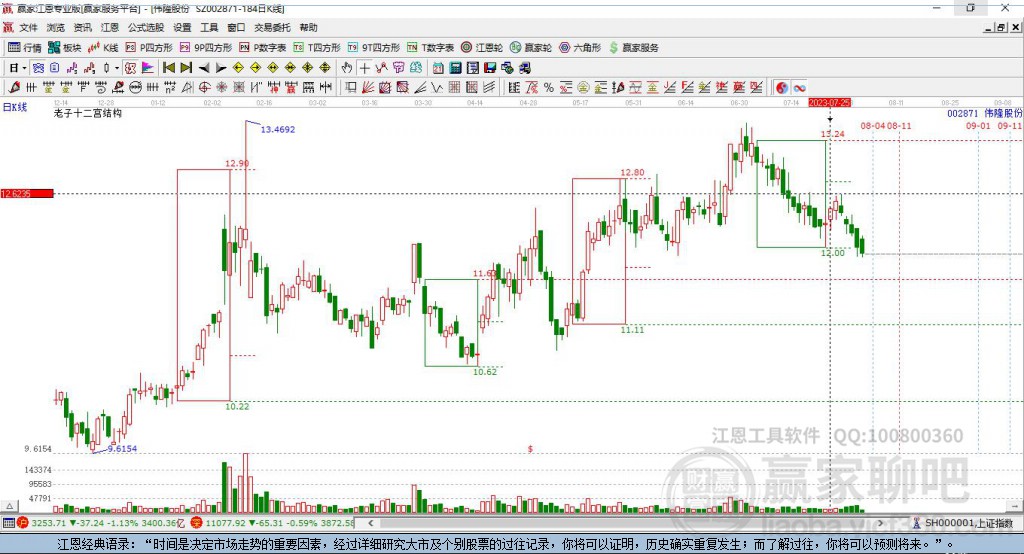Open the 江恩 menu
The width and height of the screenshot is (1024, 554).
[110, 27]
